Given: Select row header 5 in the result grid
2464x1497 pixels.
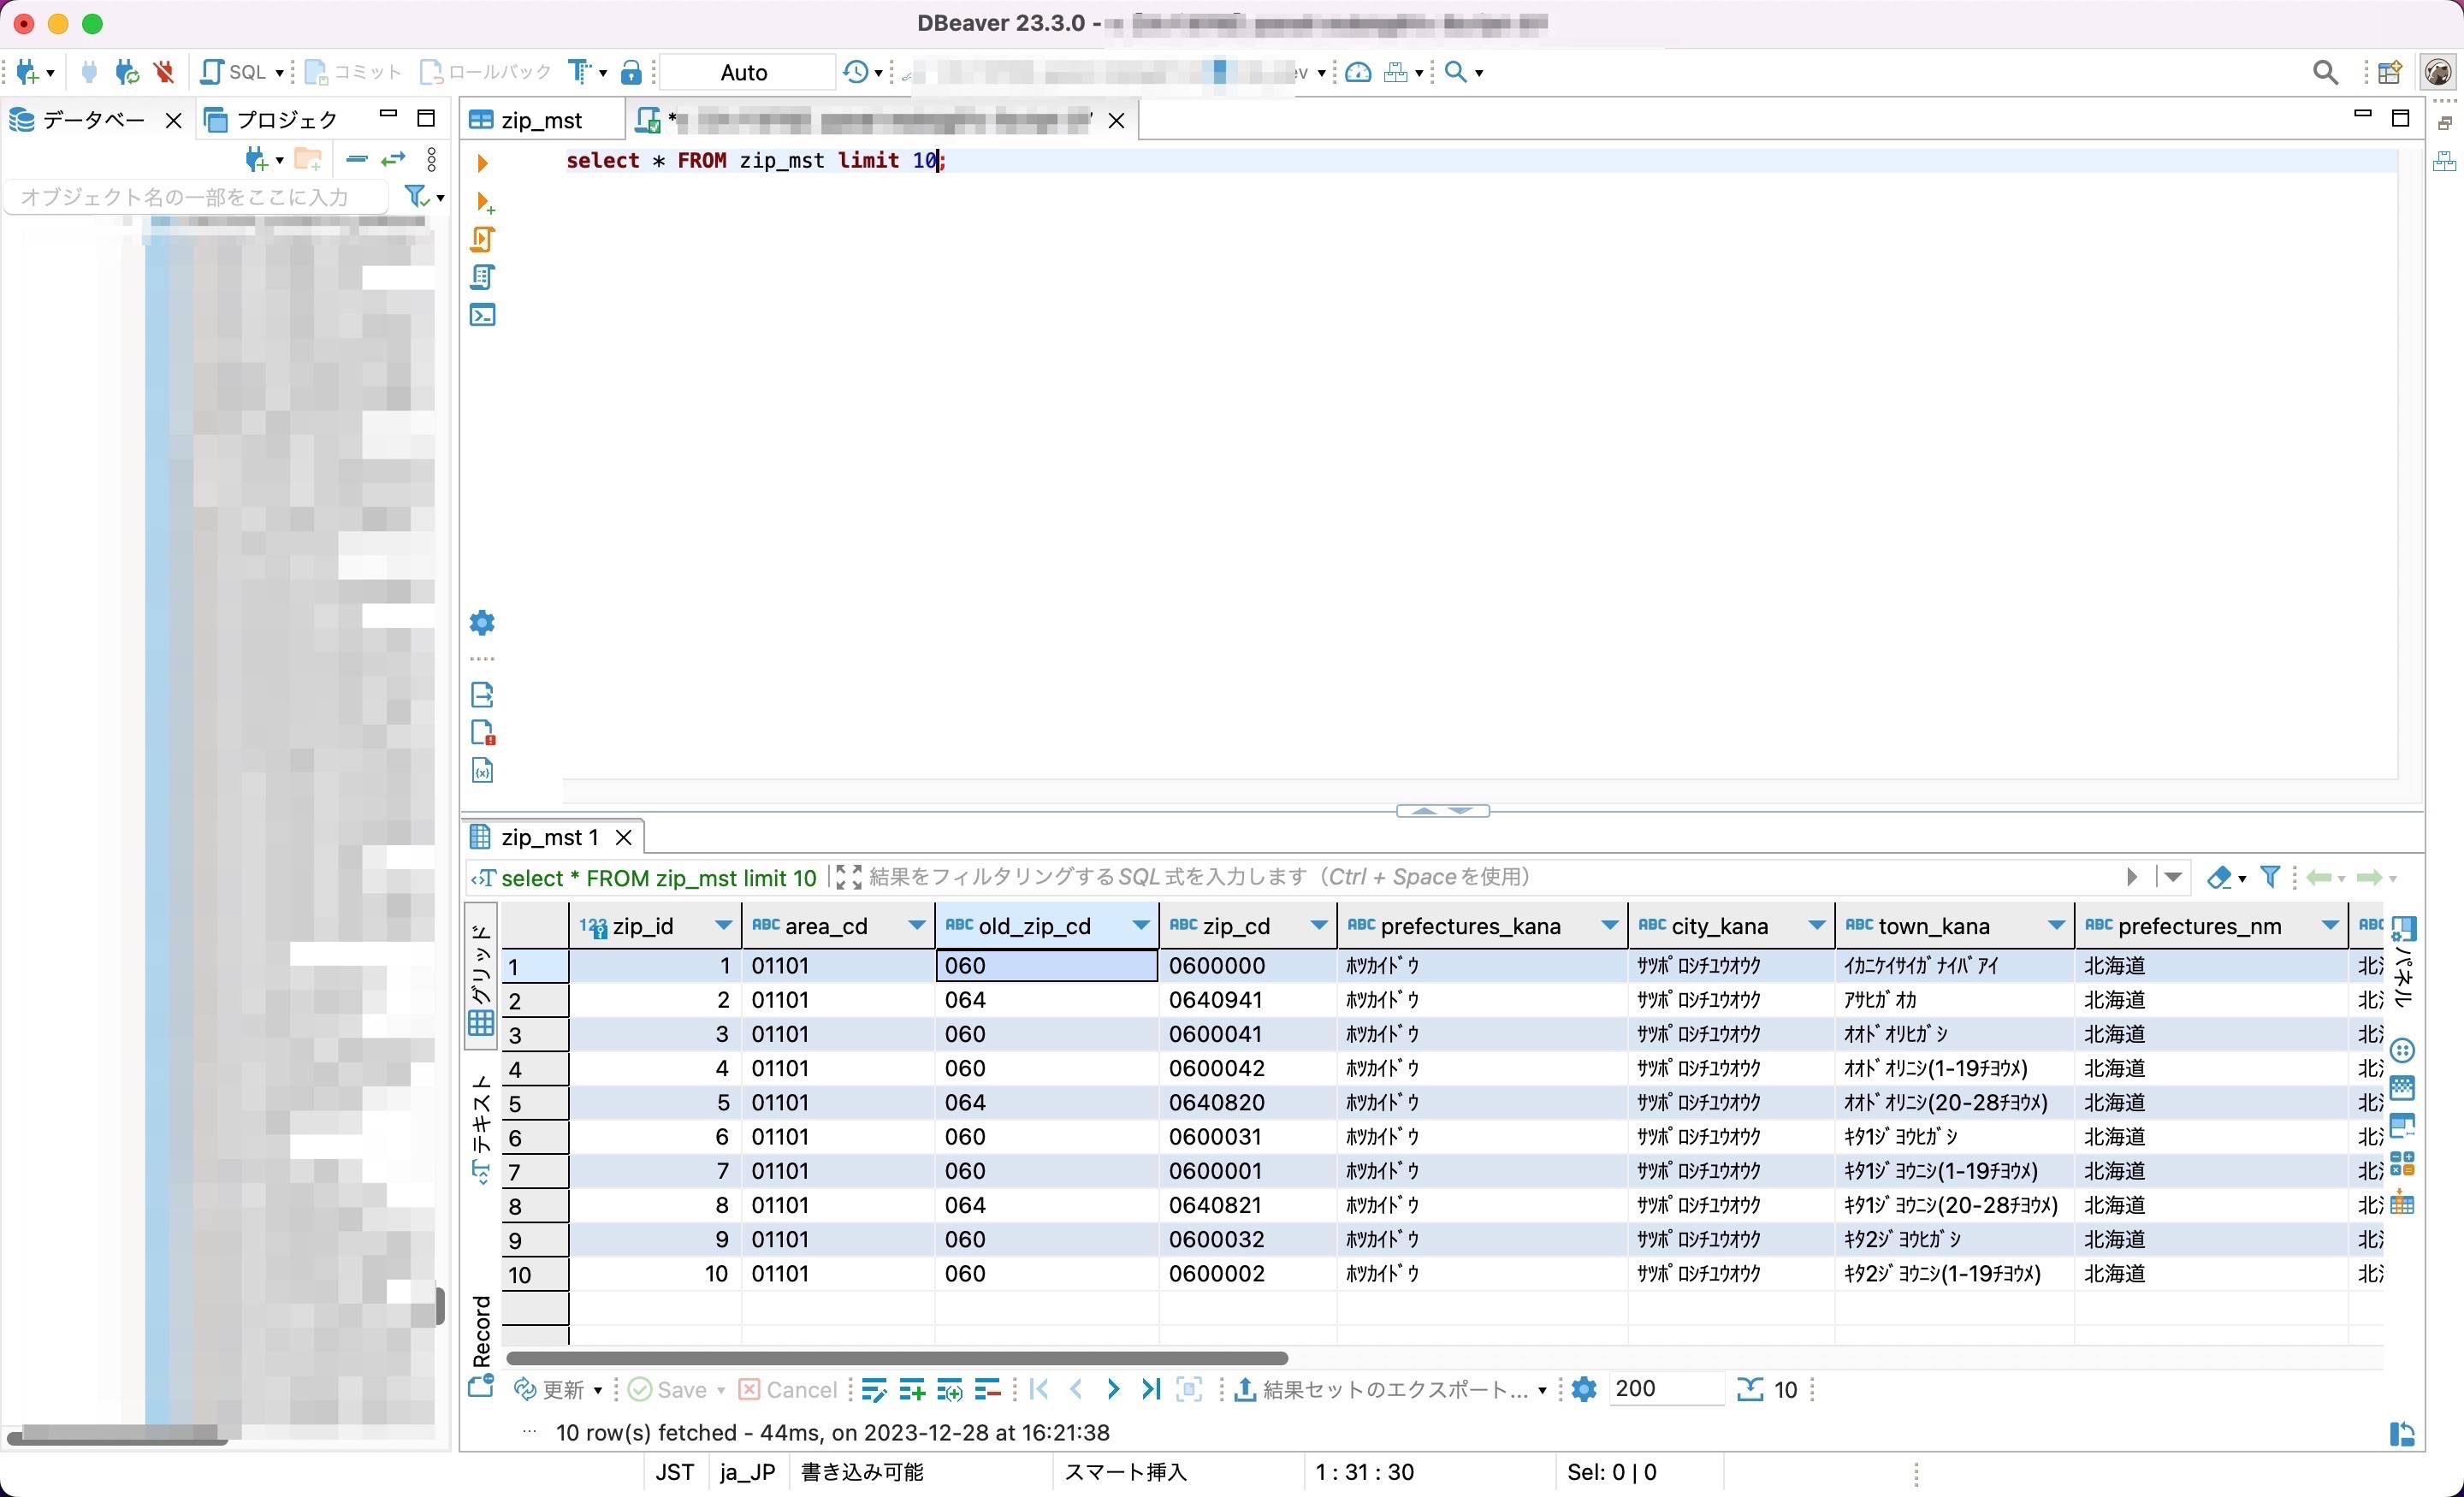Looking at the screenshot, I should (x=535, y=1104).
